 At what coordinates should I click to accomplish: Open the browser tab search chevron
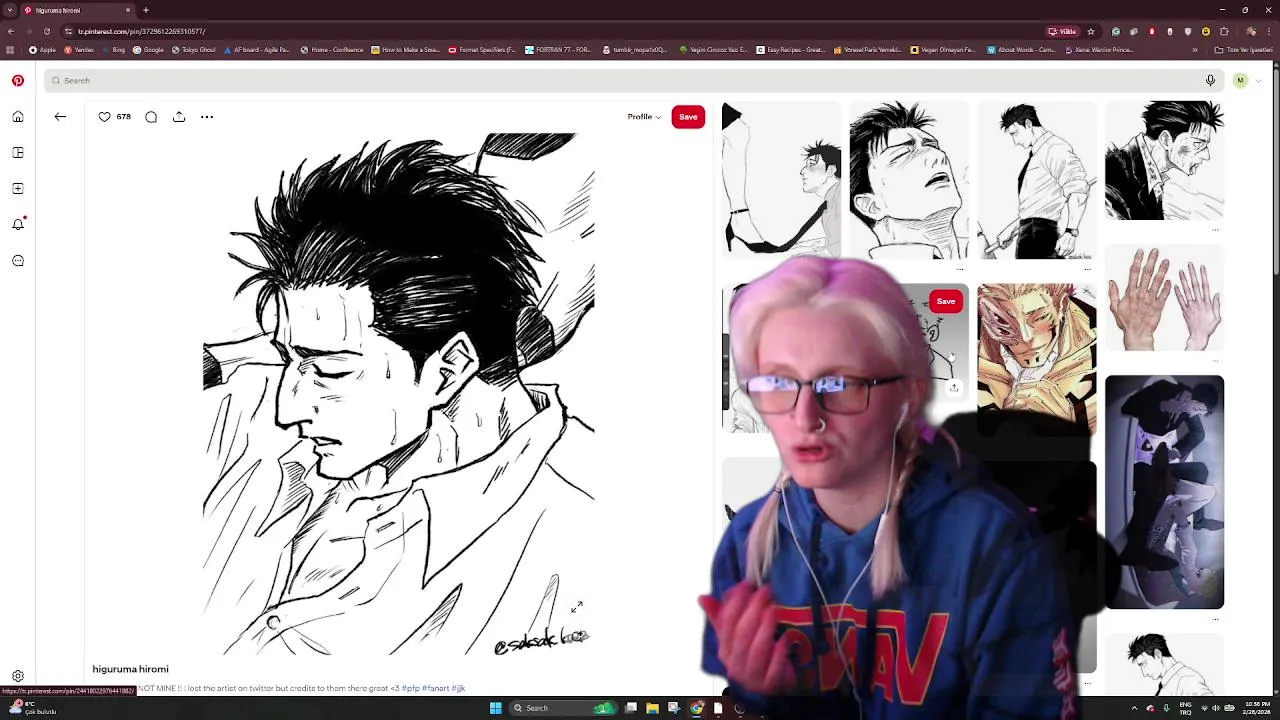[x=10, y=10]
